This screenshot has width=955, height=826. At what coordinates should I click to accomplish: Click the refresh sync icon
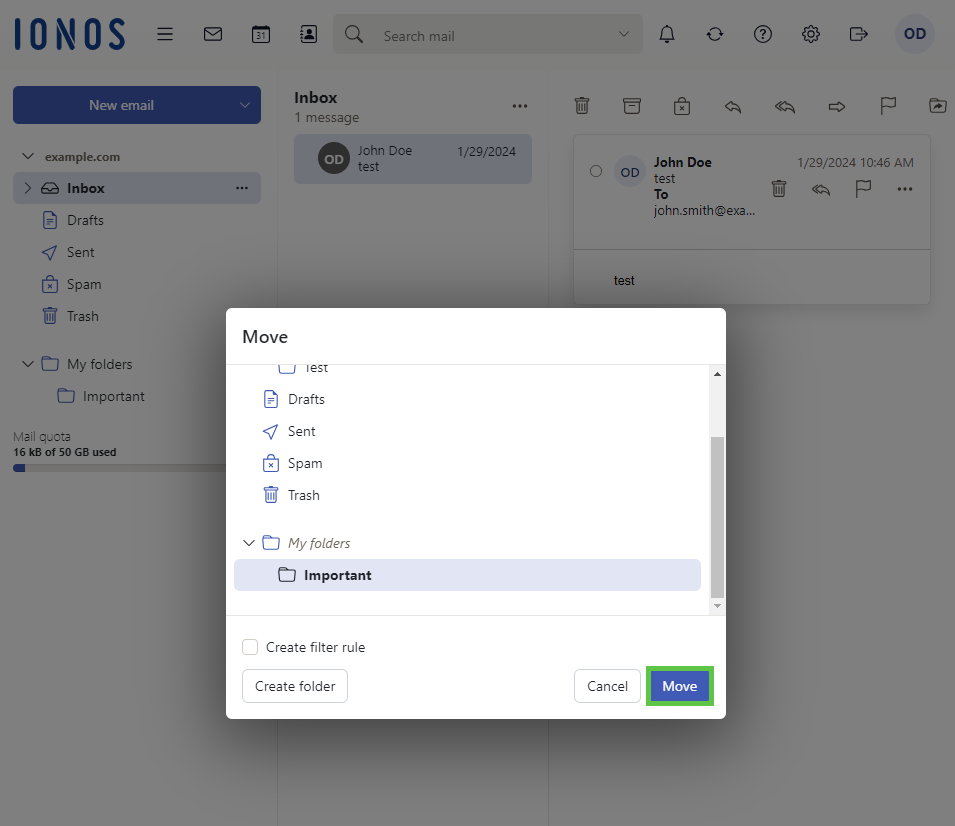pos(715,34)
